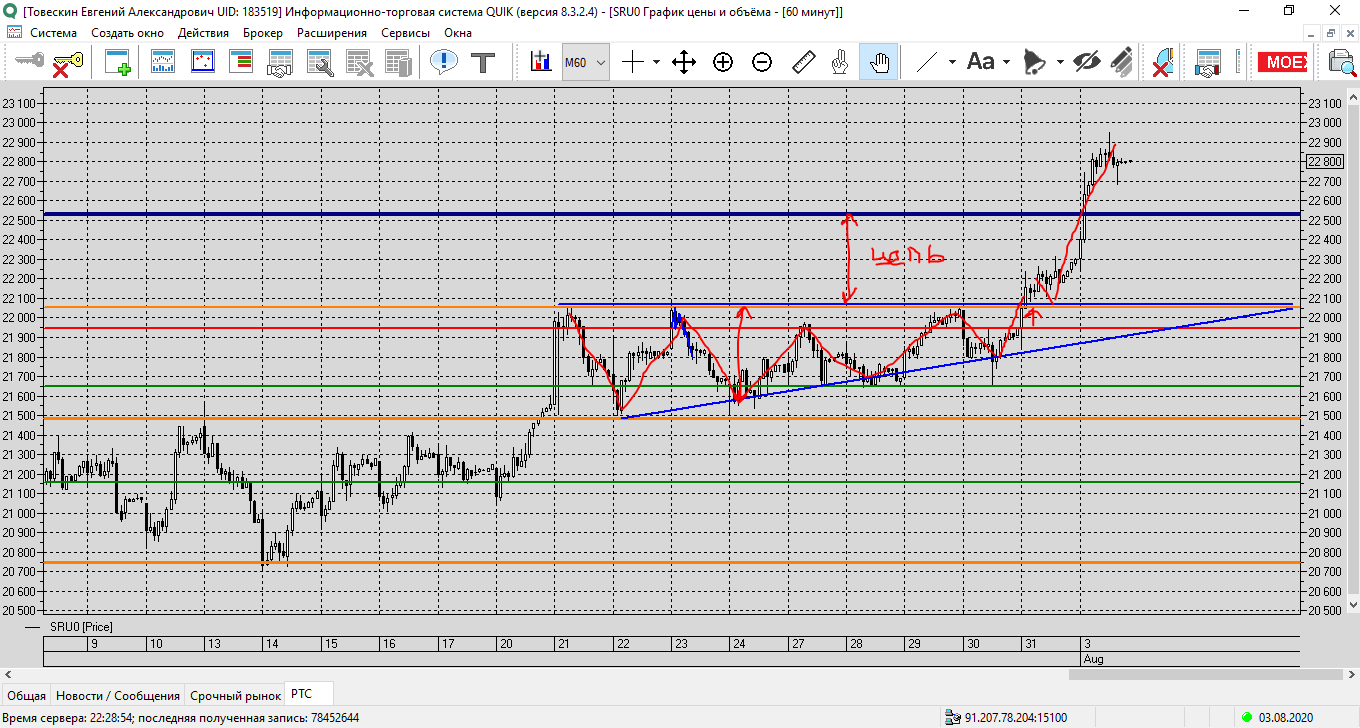Click the horizontal scrollbar left arrow
This screenshot has width=1360, height=728.
click(x=9, y=674)
